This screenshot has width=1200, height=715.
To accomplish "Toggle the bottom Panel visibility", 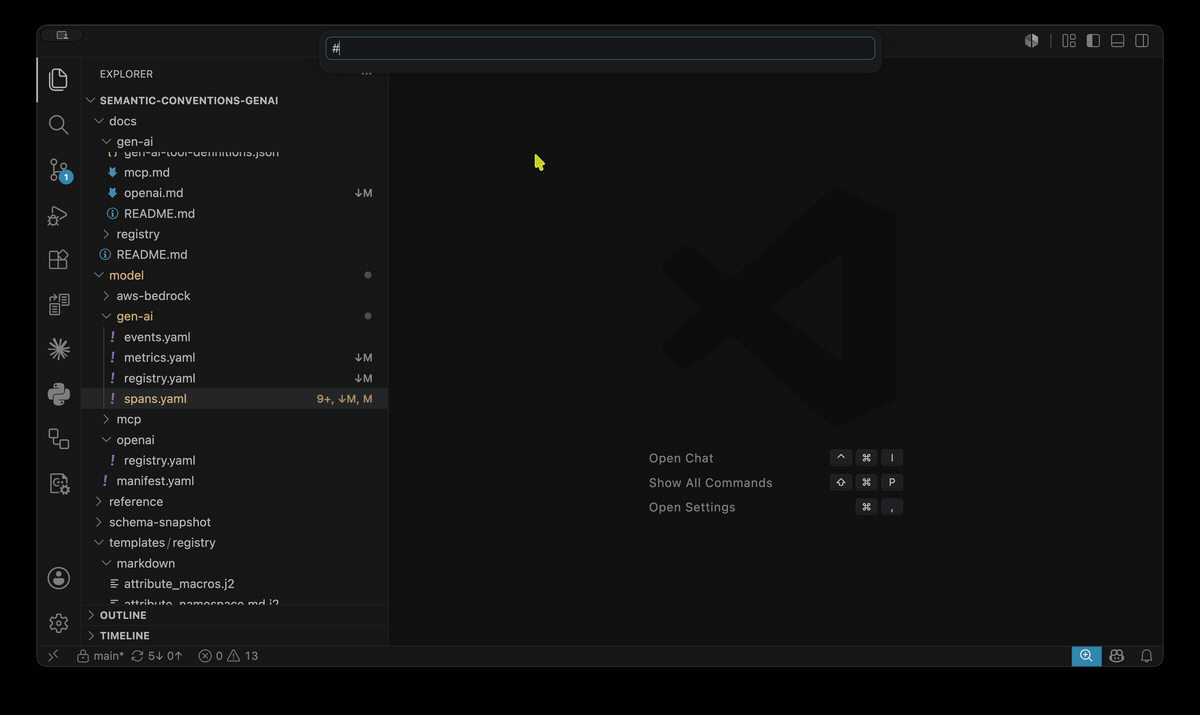I will pyautogui.click(x=1118, y=41).
